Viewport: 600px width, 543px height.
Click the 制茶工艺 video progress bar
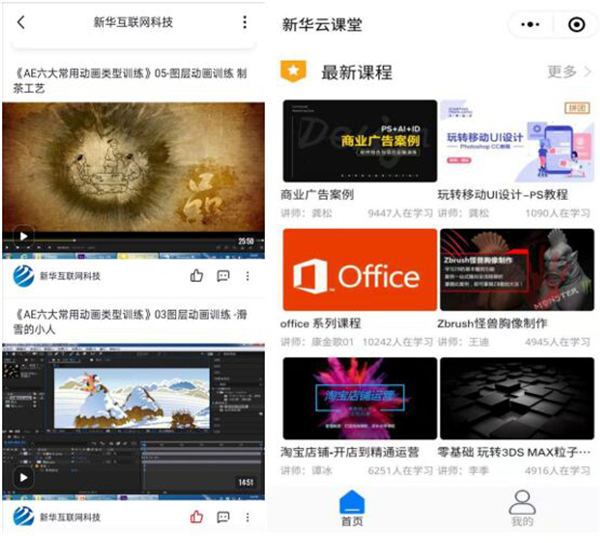[133, 240]
